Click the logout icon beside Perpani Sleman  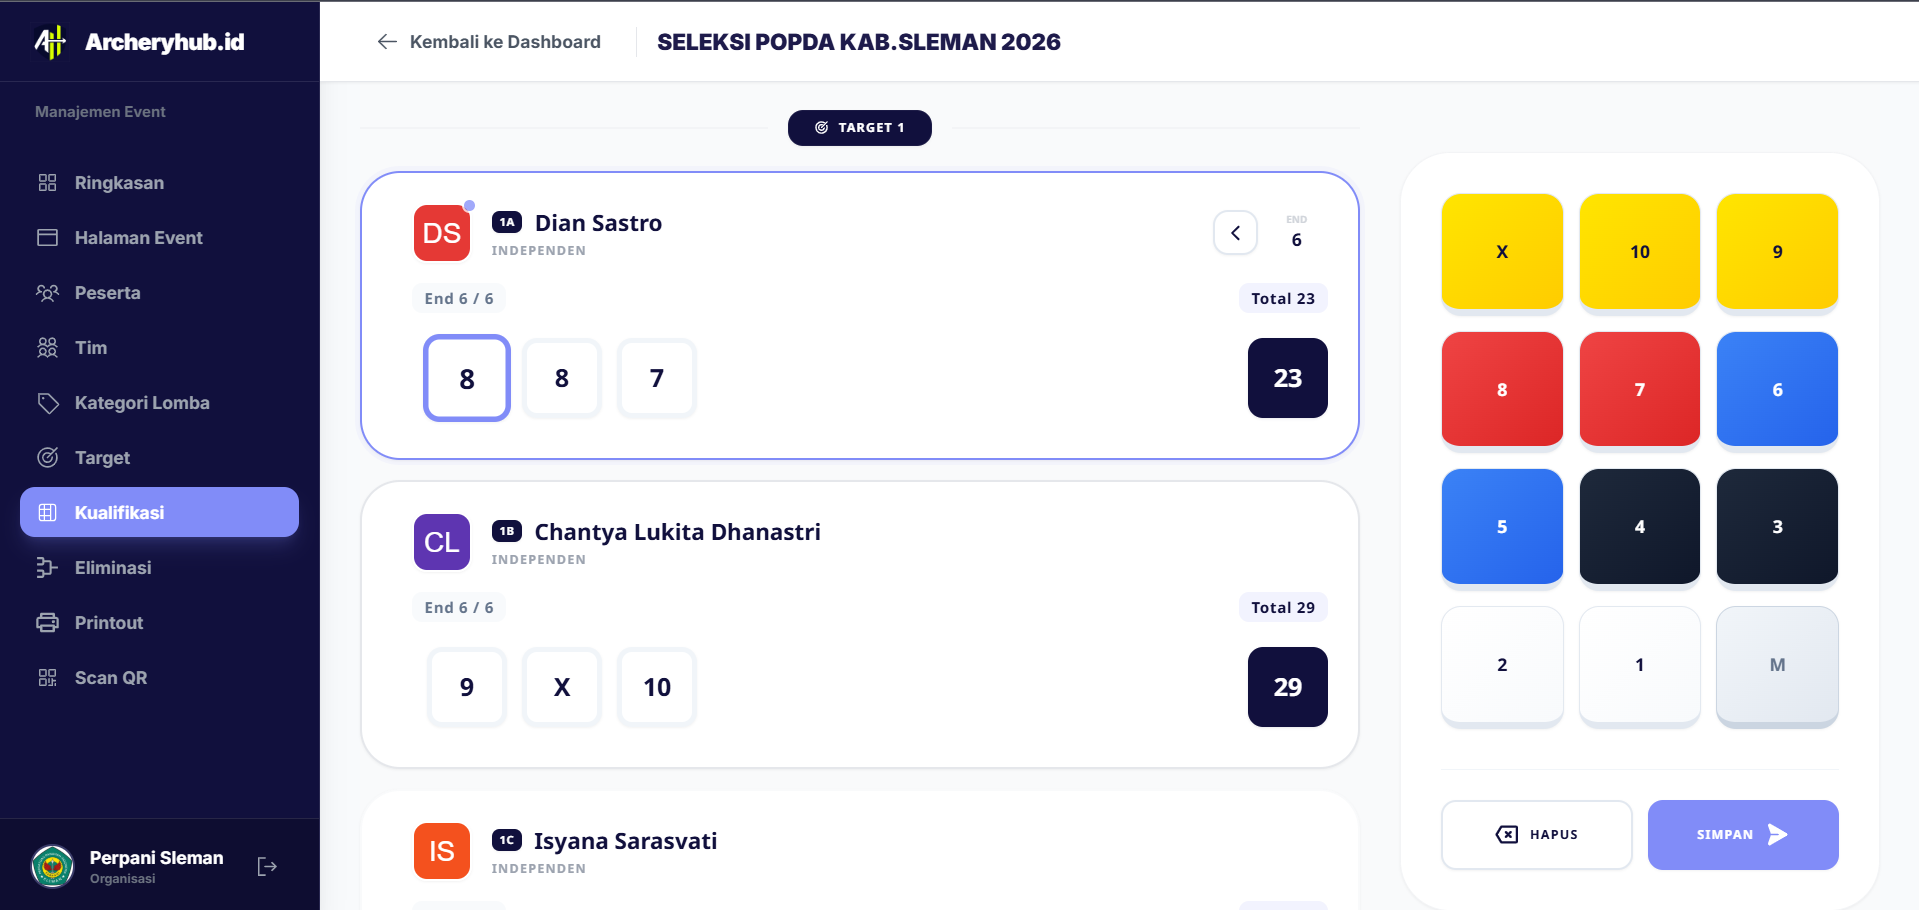(266, 865)
